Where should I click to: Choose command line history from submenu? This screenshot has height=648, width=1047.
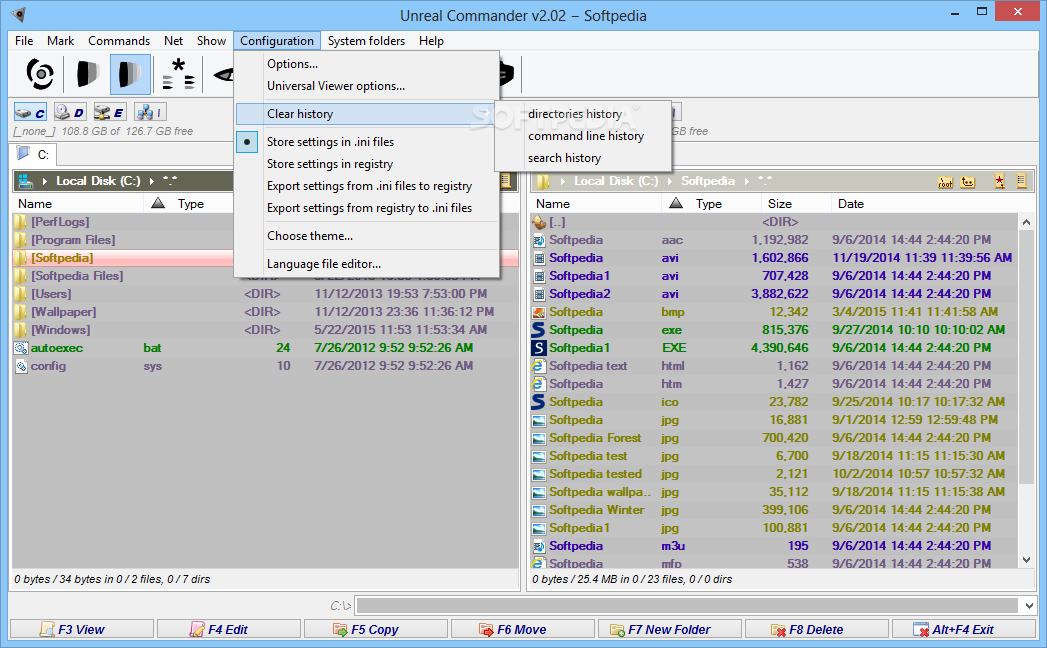(583, 136)
